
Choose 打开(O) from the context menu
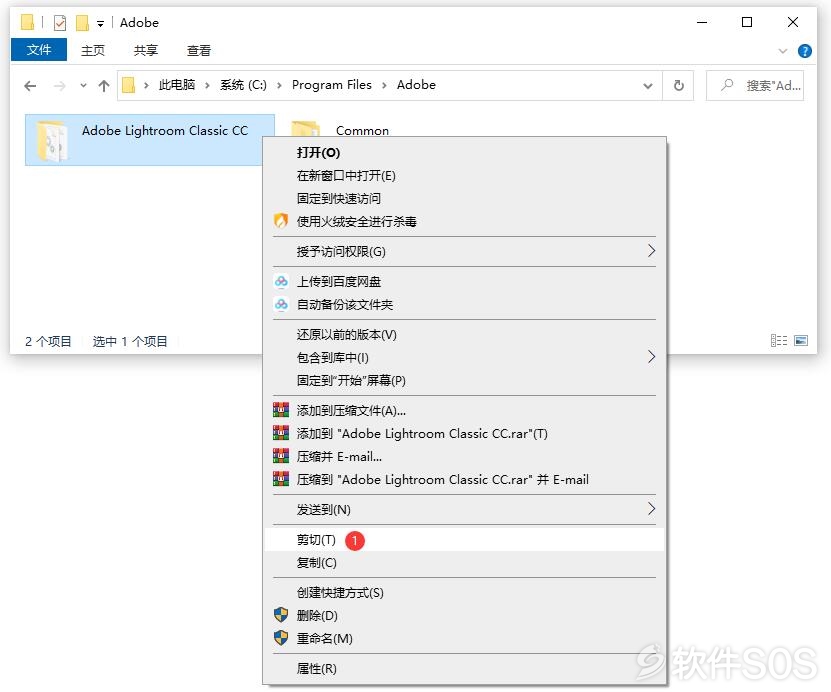click(x=464, y=153)
